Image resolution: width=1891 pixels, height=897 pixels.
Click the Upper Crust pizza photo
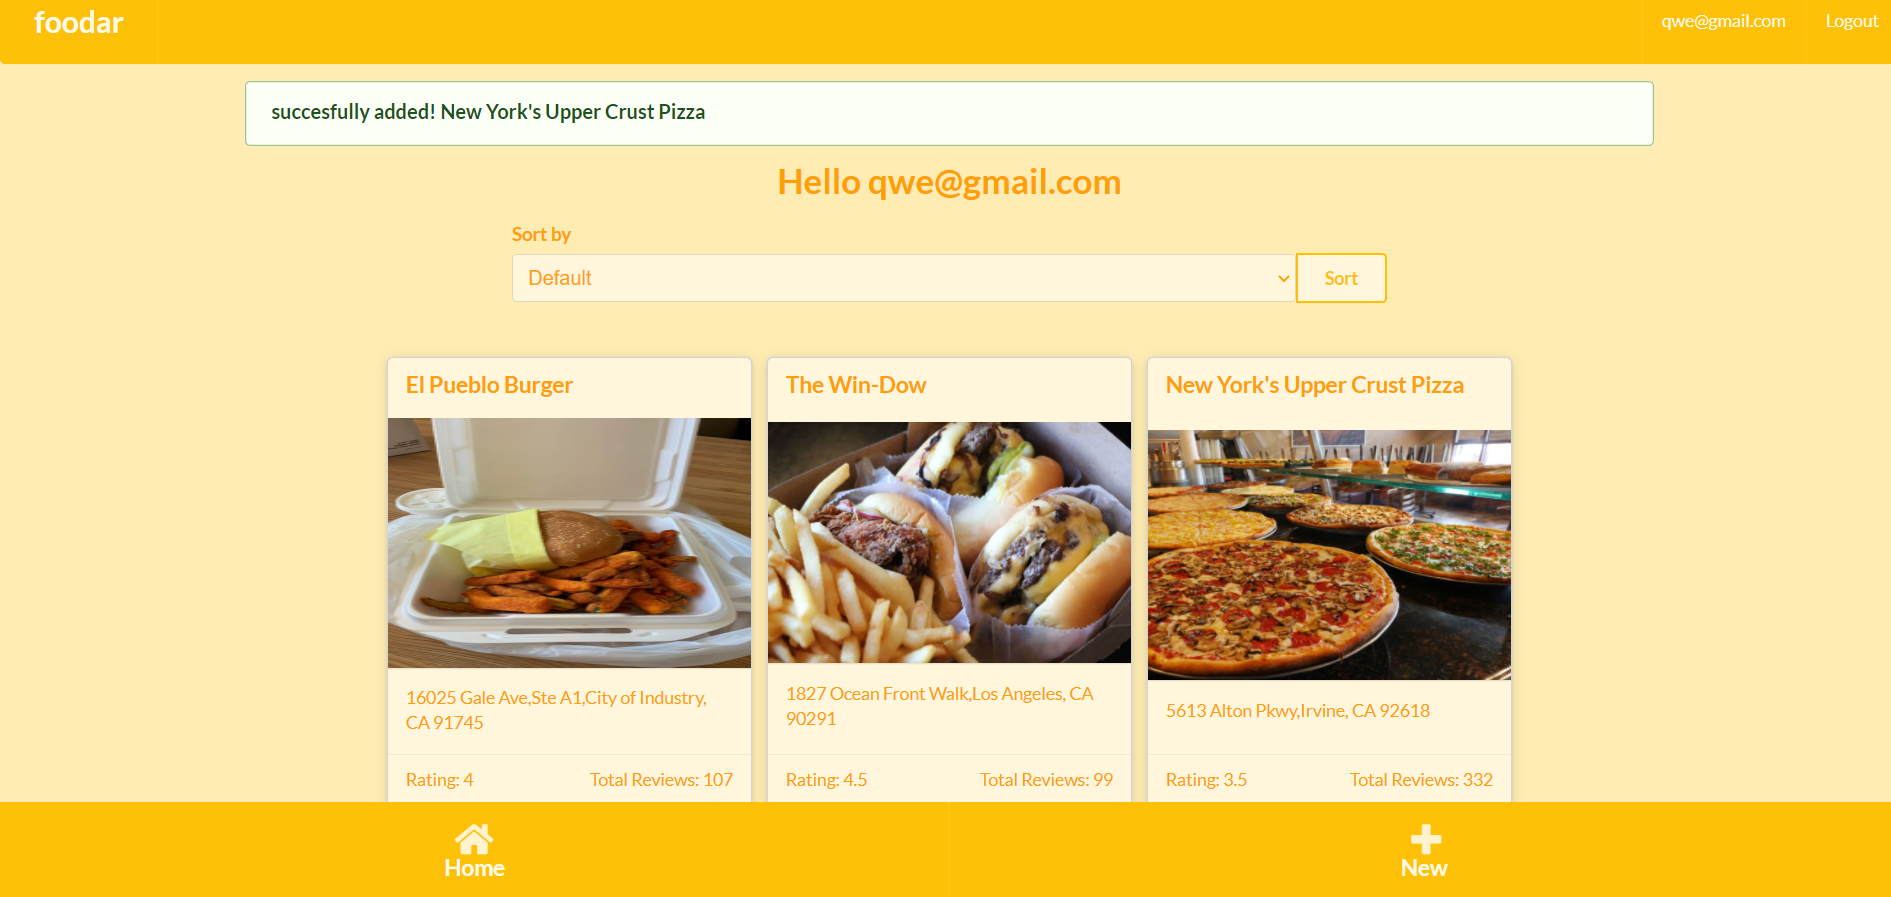(1329, 555)
